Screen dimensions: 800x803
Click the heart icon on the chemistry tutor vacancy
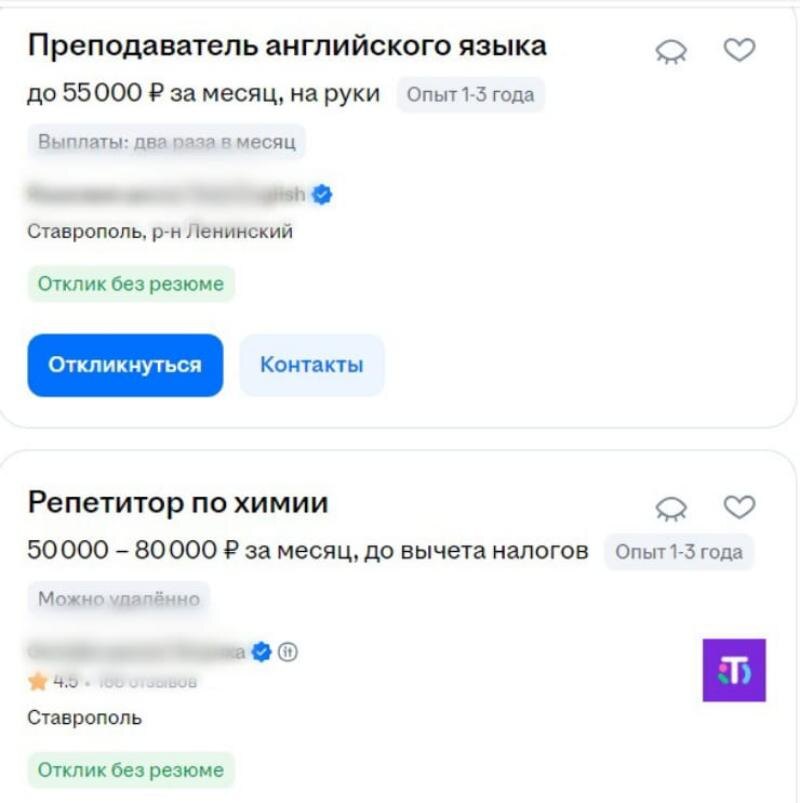pyautogui.click(x=740, y=507)
